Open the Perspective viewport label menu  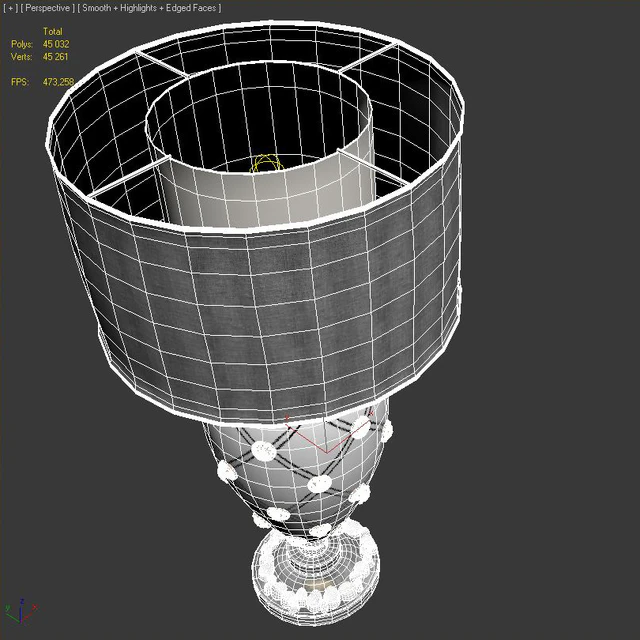(47, 8)
